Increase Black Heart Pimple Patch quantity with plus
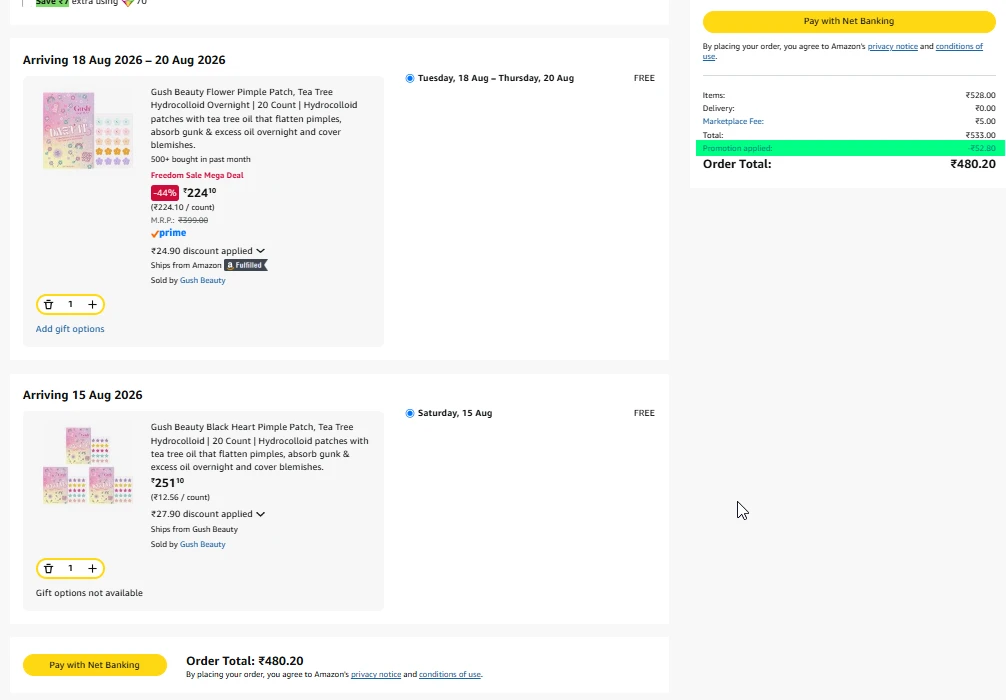 (x=92, y=568)
